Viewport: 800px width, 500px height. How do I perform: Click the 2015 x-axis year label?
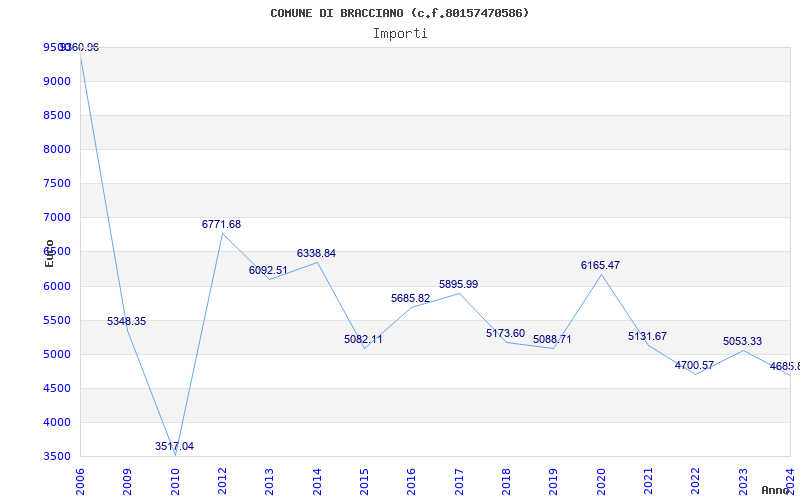pos(364,482)
